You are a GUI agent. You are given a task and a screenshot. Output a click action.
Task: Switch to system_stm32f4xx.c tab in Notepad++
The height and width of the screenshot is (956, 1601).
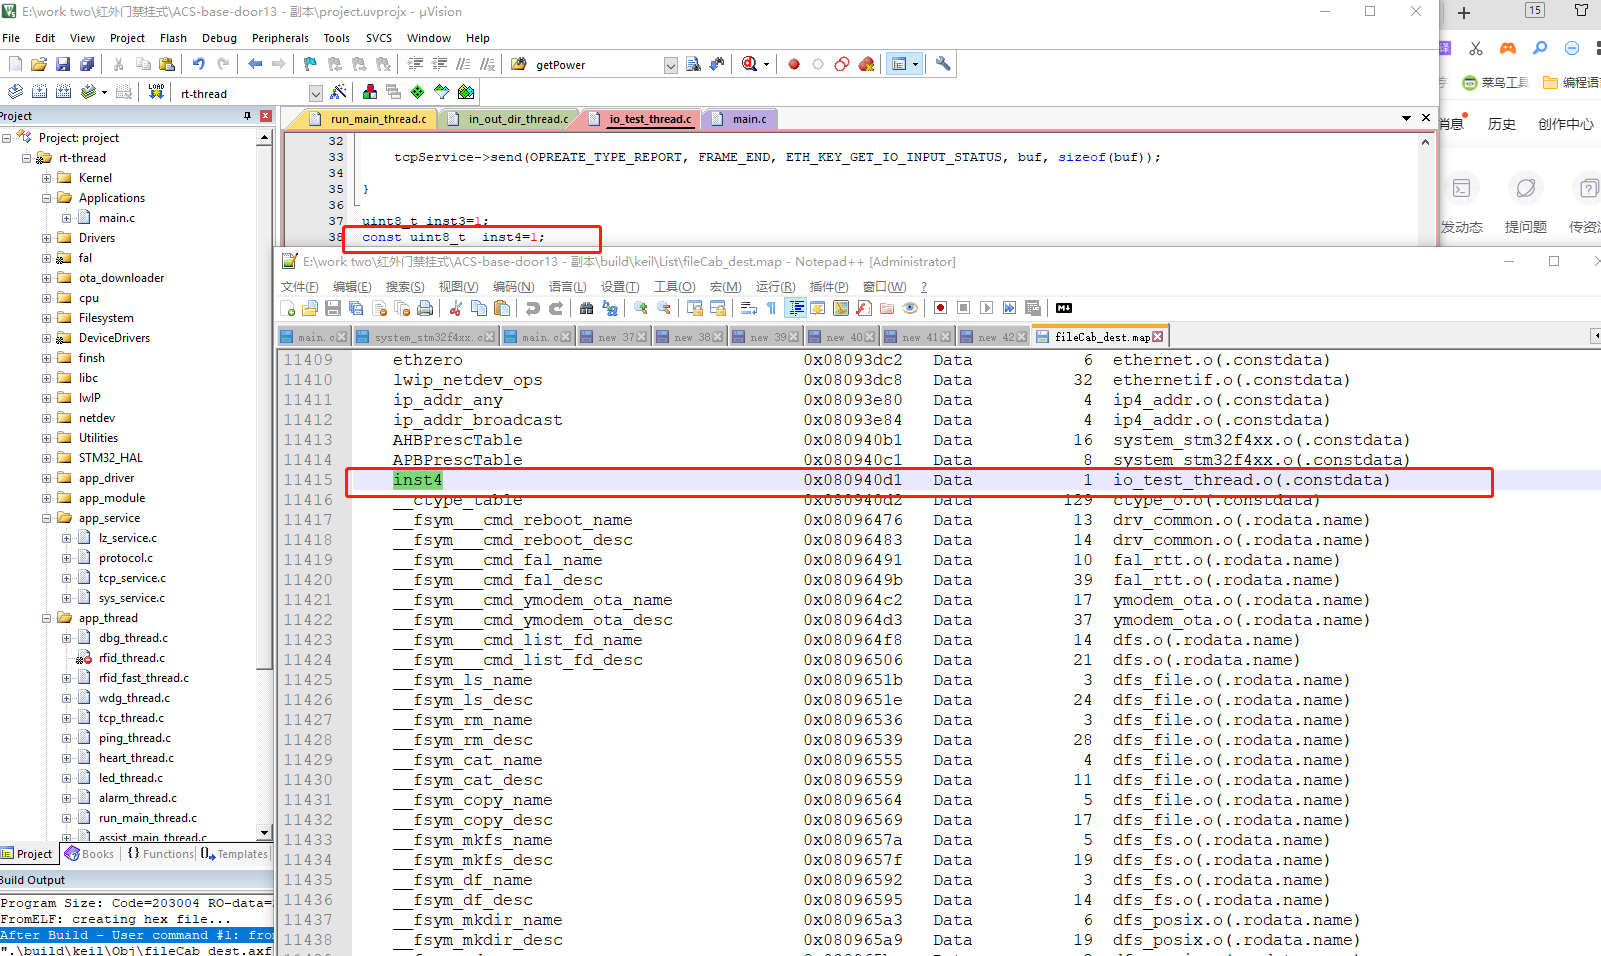click(426, 337)
